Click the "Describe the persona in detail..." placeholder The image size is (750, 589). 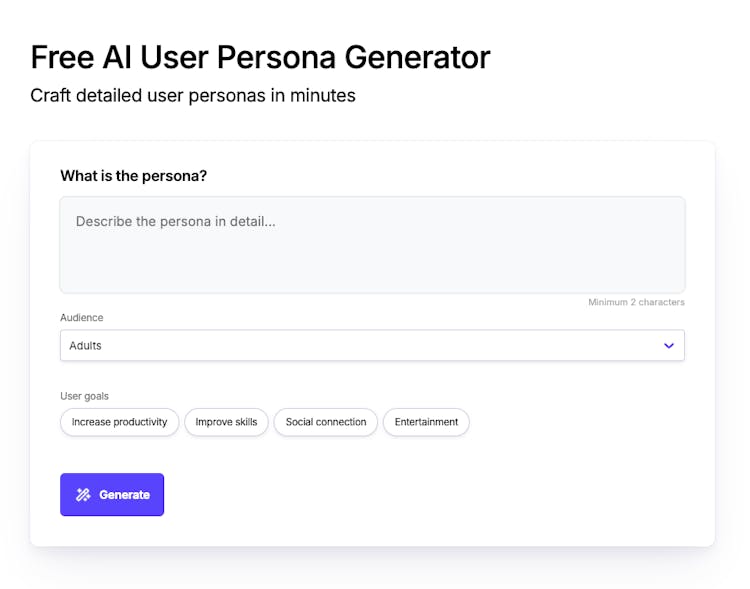[x=175, y=221]
